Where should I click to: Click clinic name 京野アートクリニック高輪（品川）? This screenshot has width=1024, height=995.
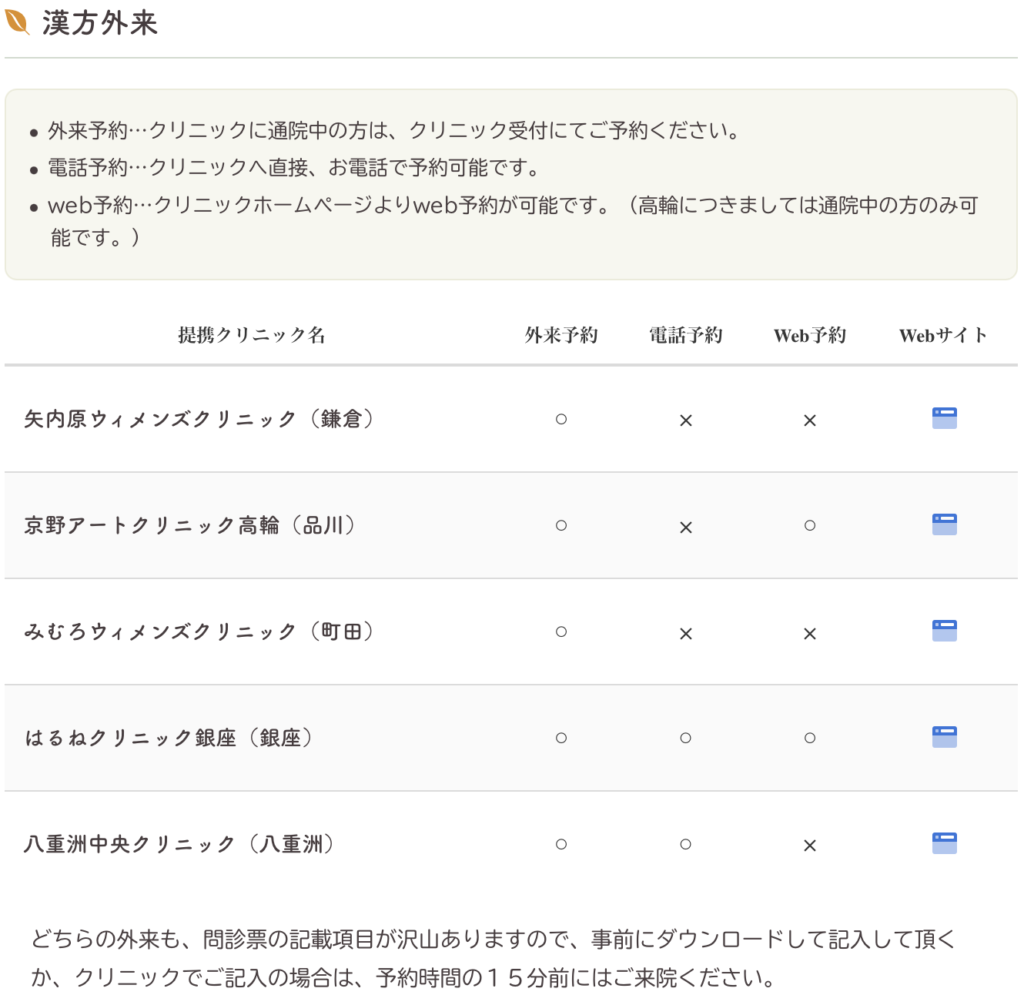coord(190,526)
